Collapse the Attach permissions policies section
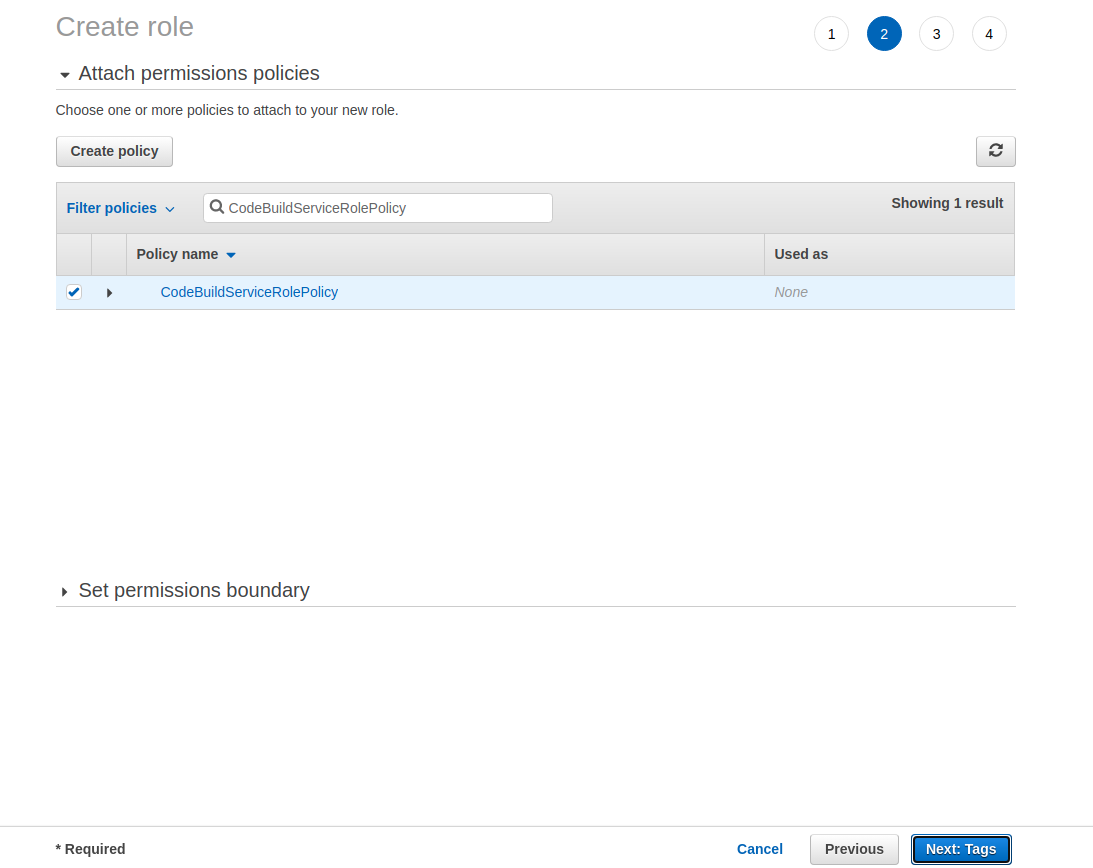The height and width of the screenshot is (868, 1093). (x=65, y=75)
